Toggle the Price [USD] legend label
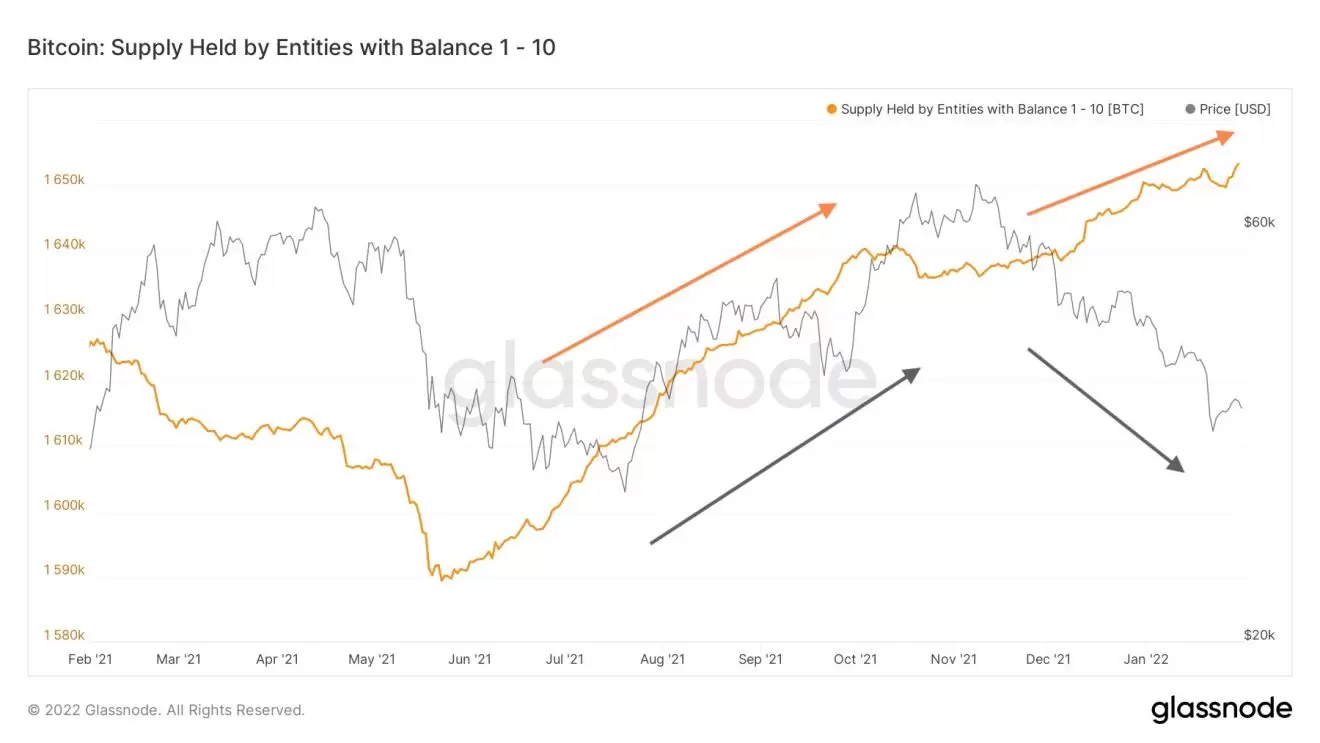The height and width of the screenshot is (743, 1320). click(1235, 109)
